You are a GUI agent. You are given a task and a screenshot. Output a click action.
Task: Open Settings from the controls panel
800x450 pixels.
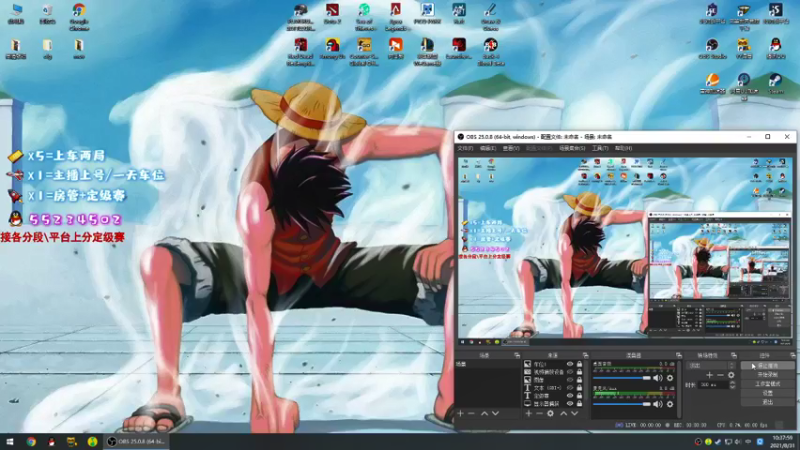[x=768, y=392]
